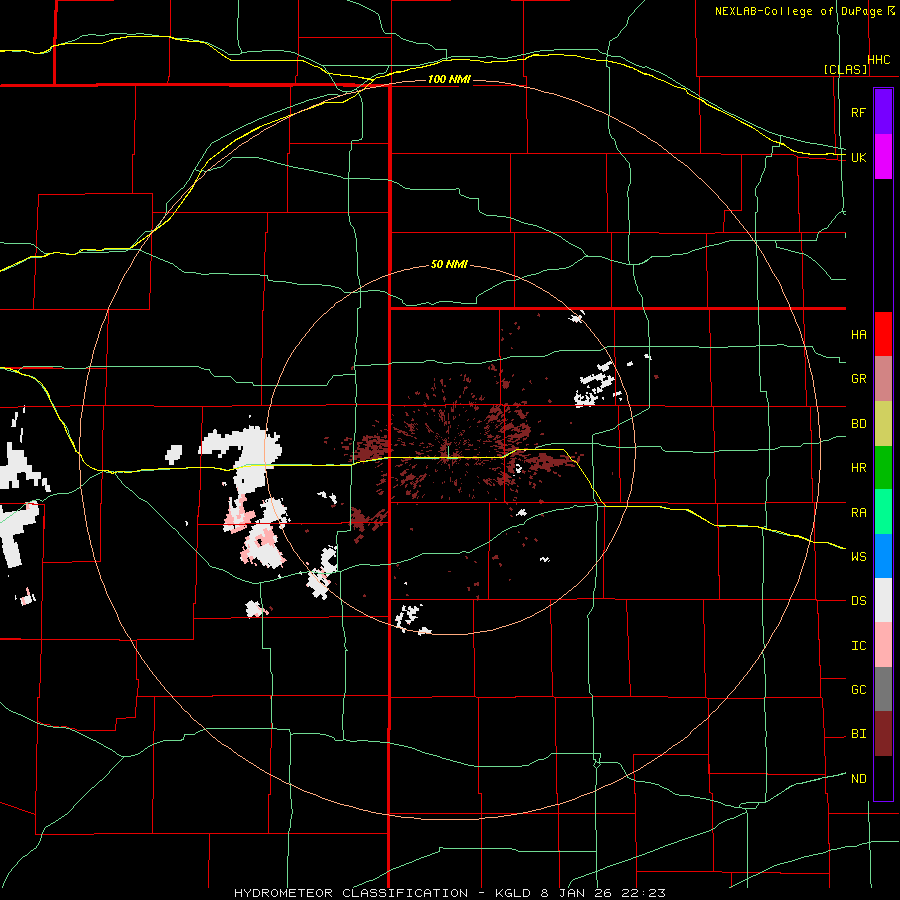Image resolution: width=900 pixels, height=900 pixels.
Task: Click the RF legend label
Action: (x=859, y=112)
